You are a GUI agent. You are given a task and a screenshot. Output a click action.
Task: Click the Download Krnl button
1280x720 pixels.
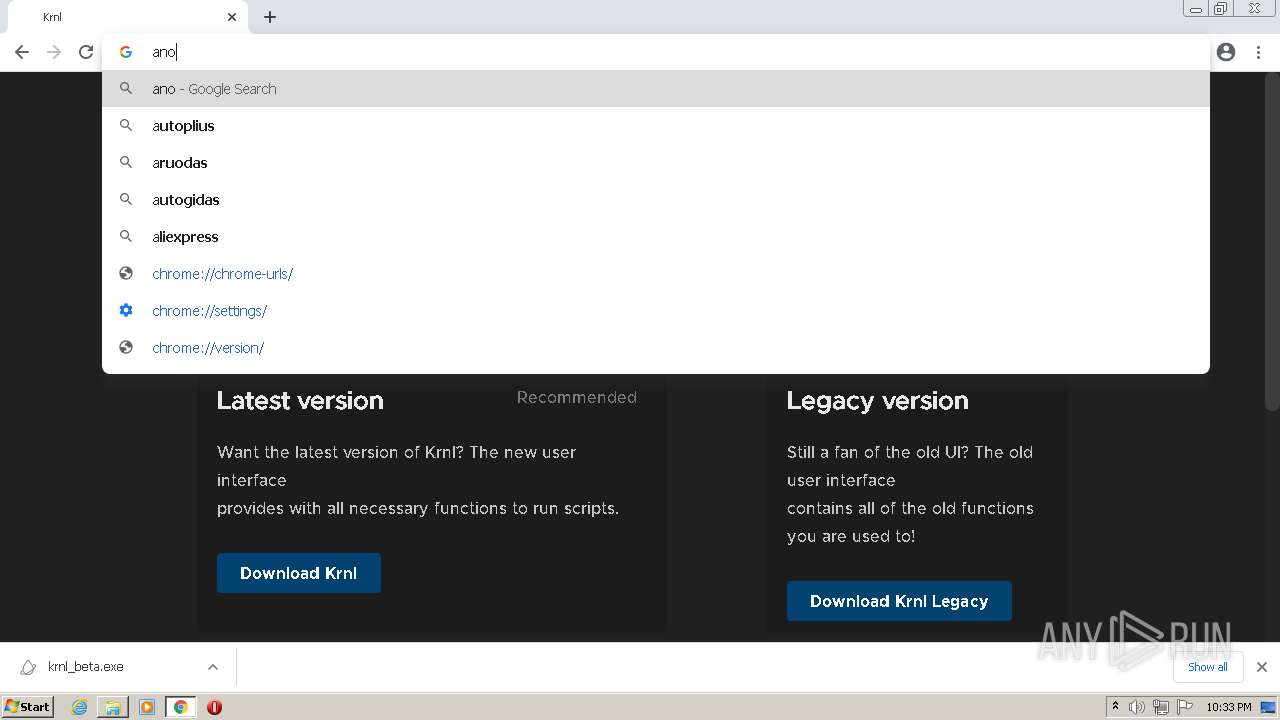point(299,573)
